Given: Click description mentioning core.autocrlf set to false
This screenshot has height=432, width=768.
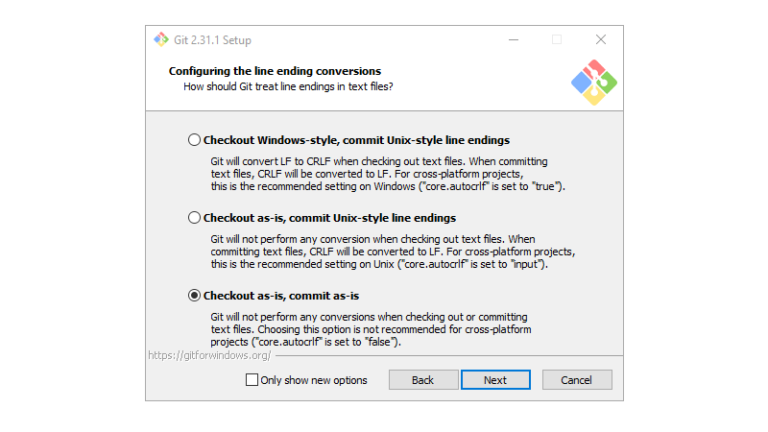Looking at the screenshot, I should 371,329.
